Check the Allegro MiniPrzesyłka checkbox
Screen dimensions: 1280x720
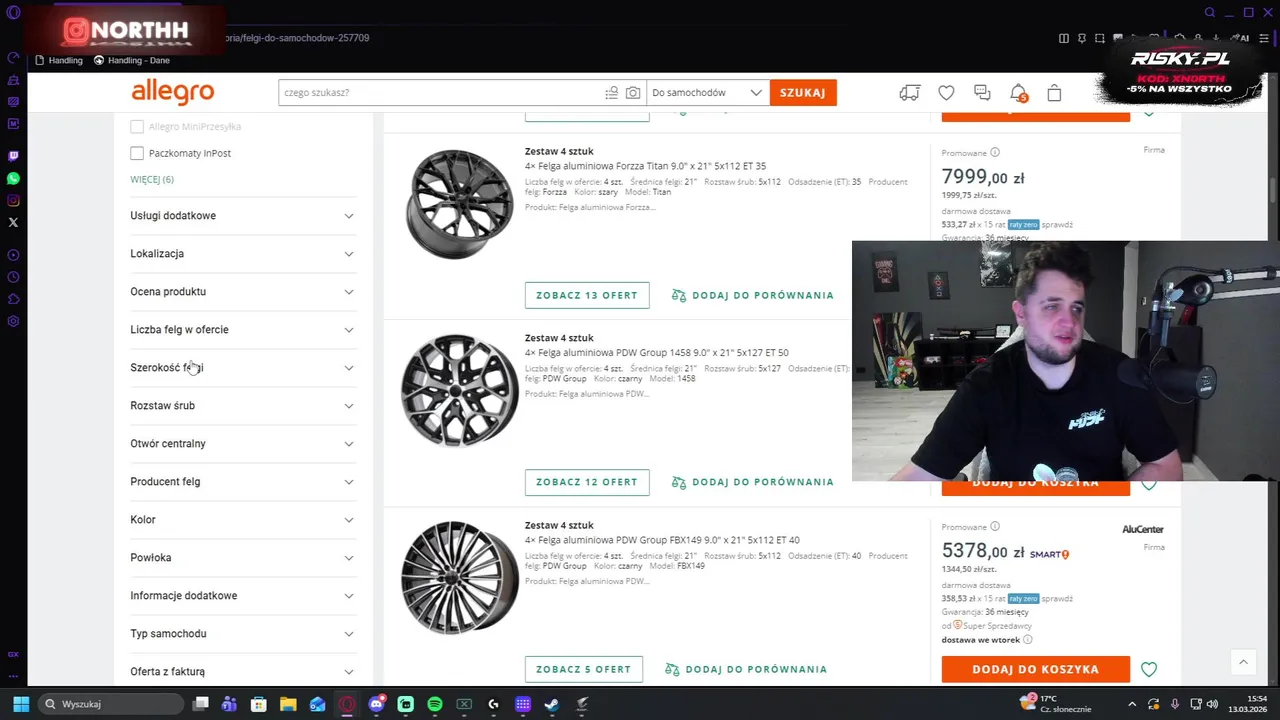click(x=137, y=127)
